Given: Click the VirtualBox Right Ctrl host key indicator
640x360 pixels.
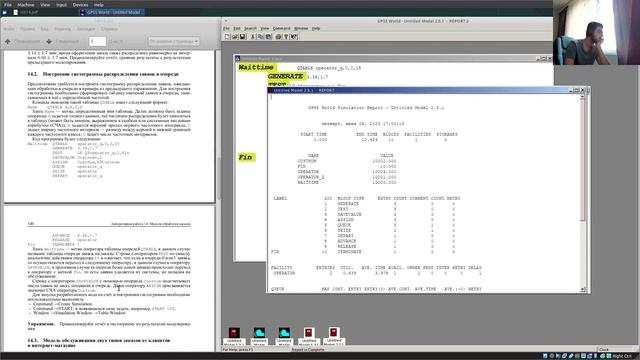Looking at the screenshot, I should [622, 356].
